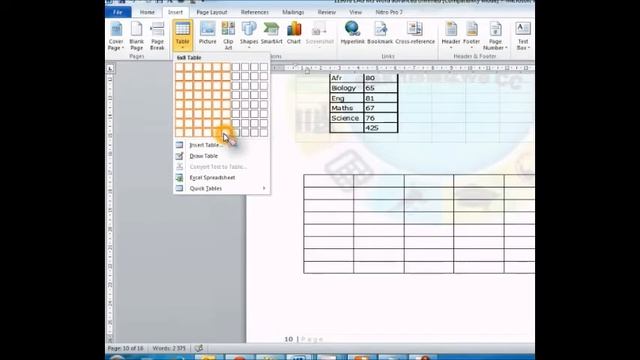Viewport: 640px width, 360px height.
Task: Click the Afr cell in the table
Action: point(347,78)
